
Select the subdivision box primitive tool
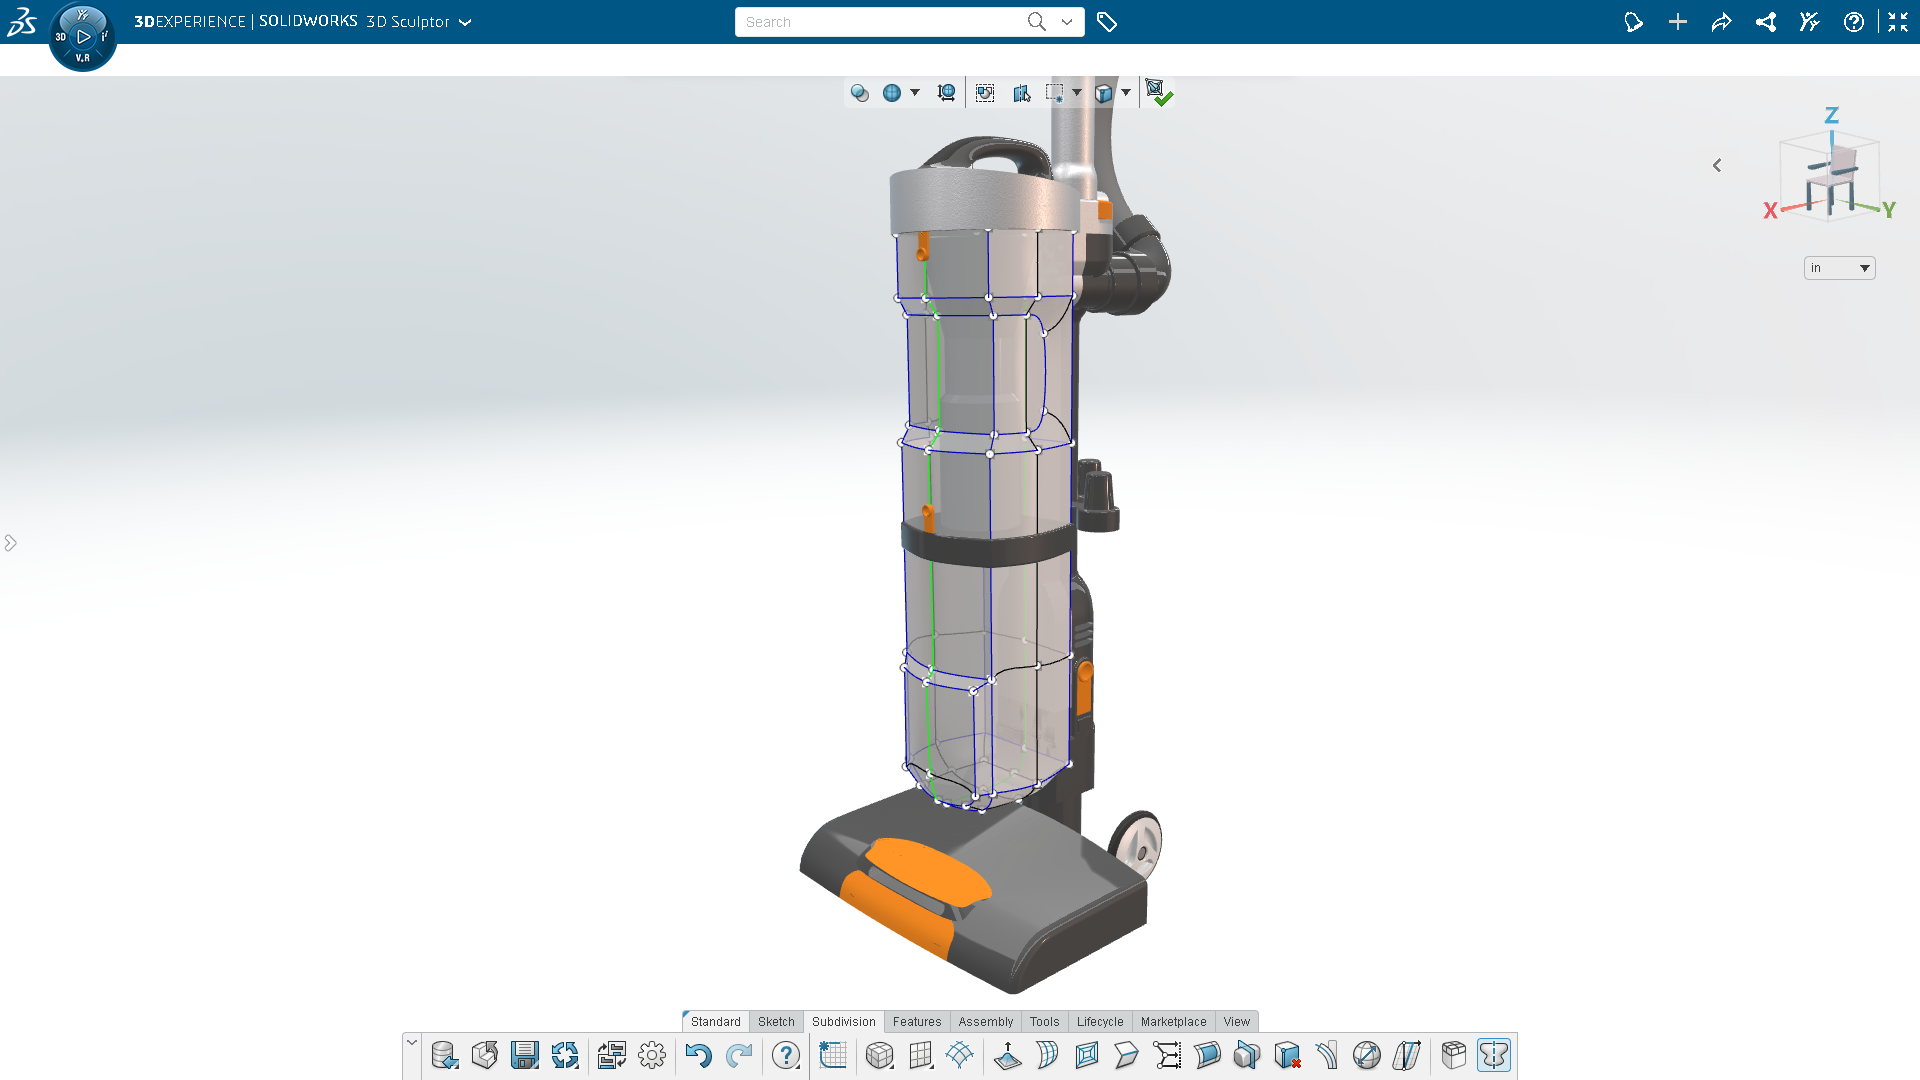coord(879,1055)
